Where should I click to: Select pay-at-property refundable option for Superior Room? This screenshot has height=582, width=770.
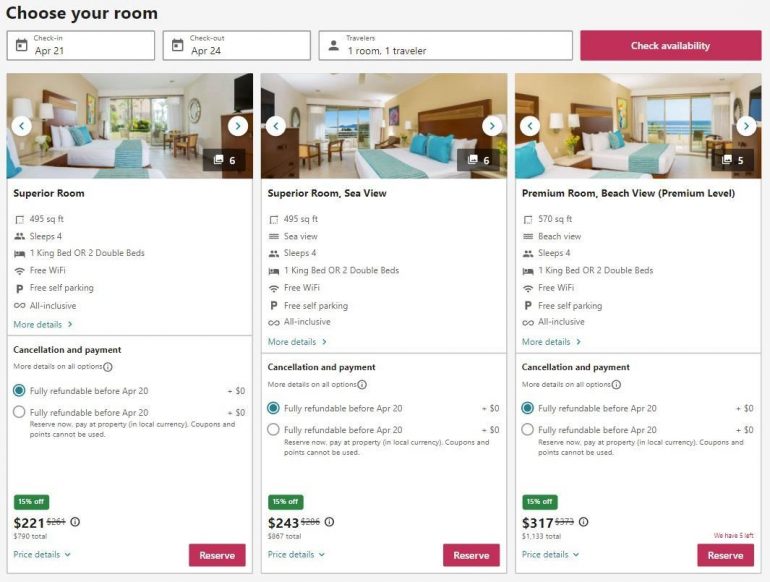19,412
